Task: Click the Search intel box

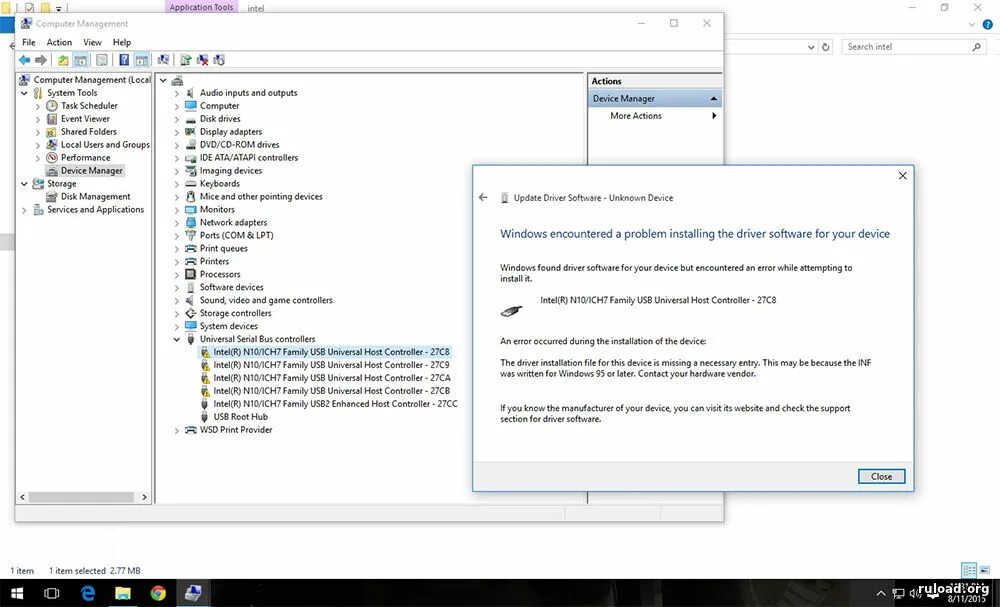Action: pos(913,47)
